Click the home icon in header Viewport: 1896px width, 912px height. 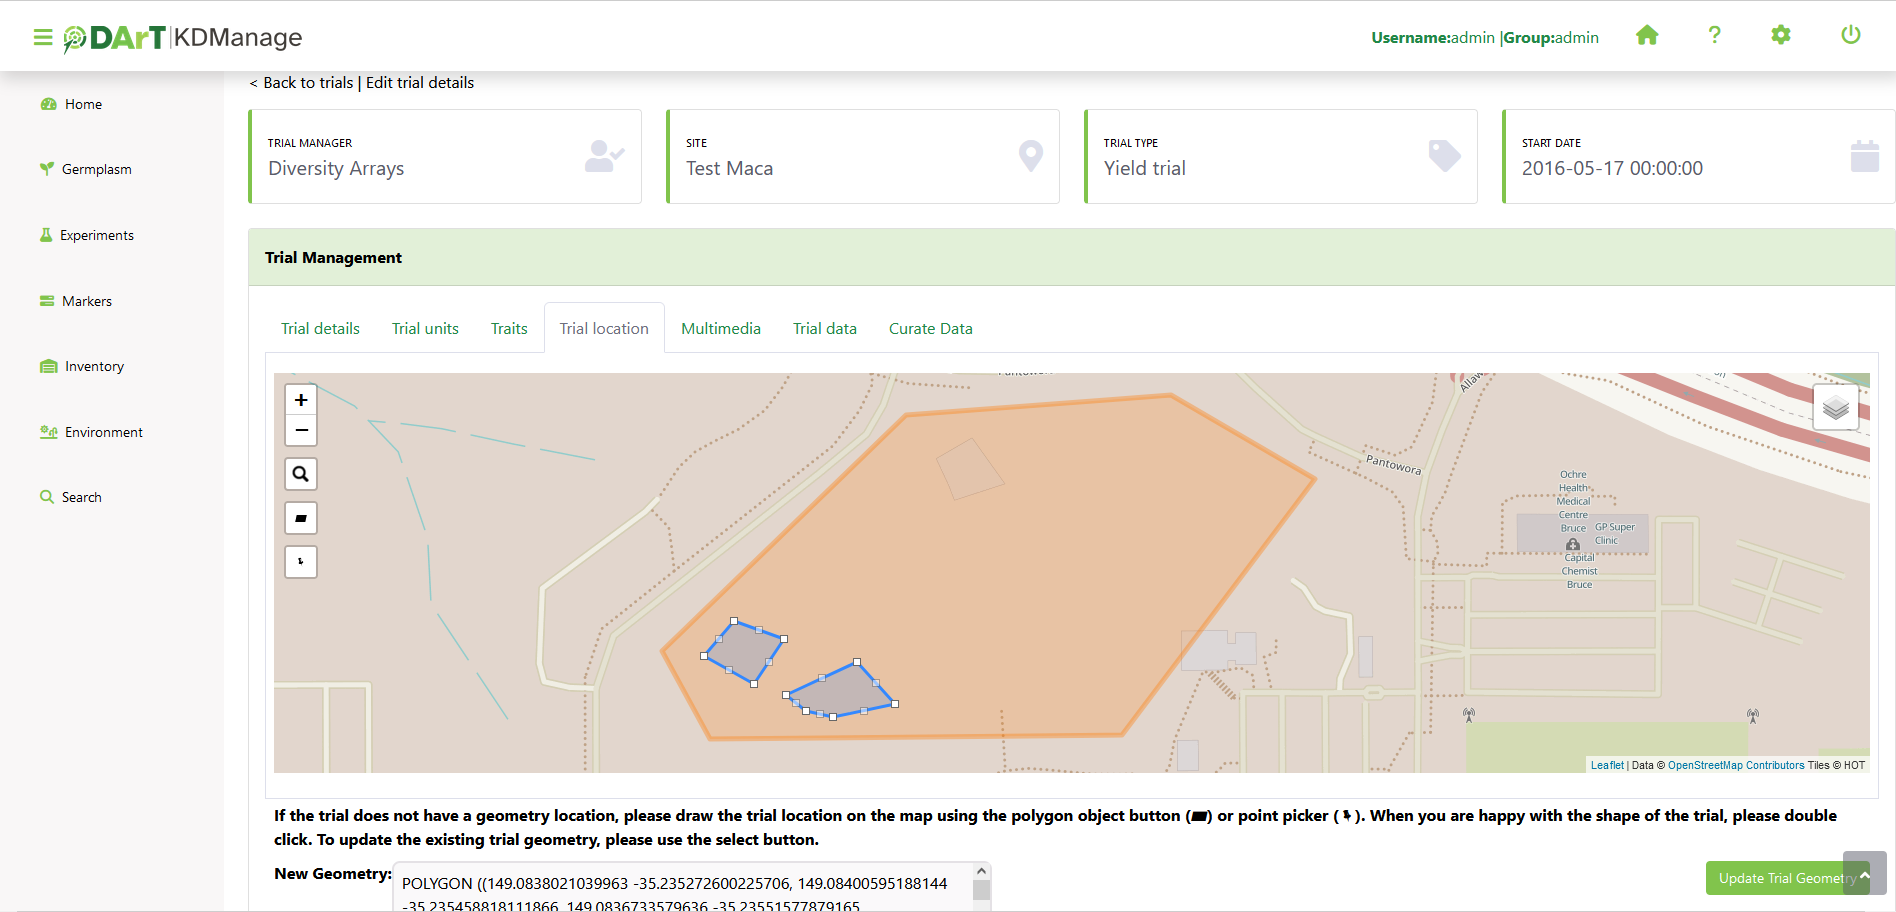[1647, 36]
